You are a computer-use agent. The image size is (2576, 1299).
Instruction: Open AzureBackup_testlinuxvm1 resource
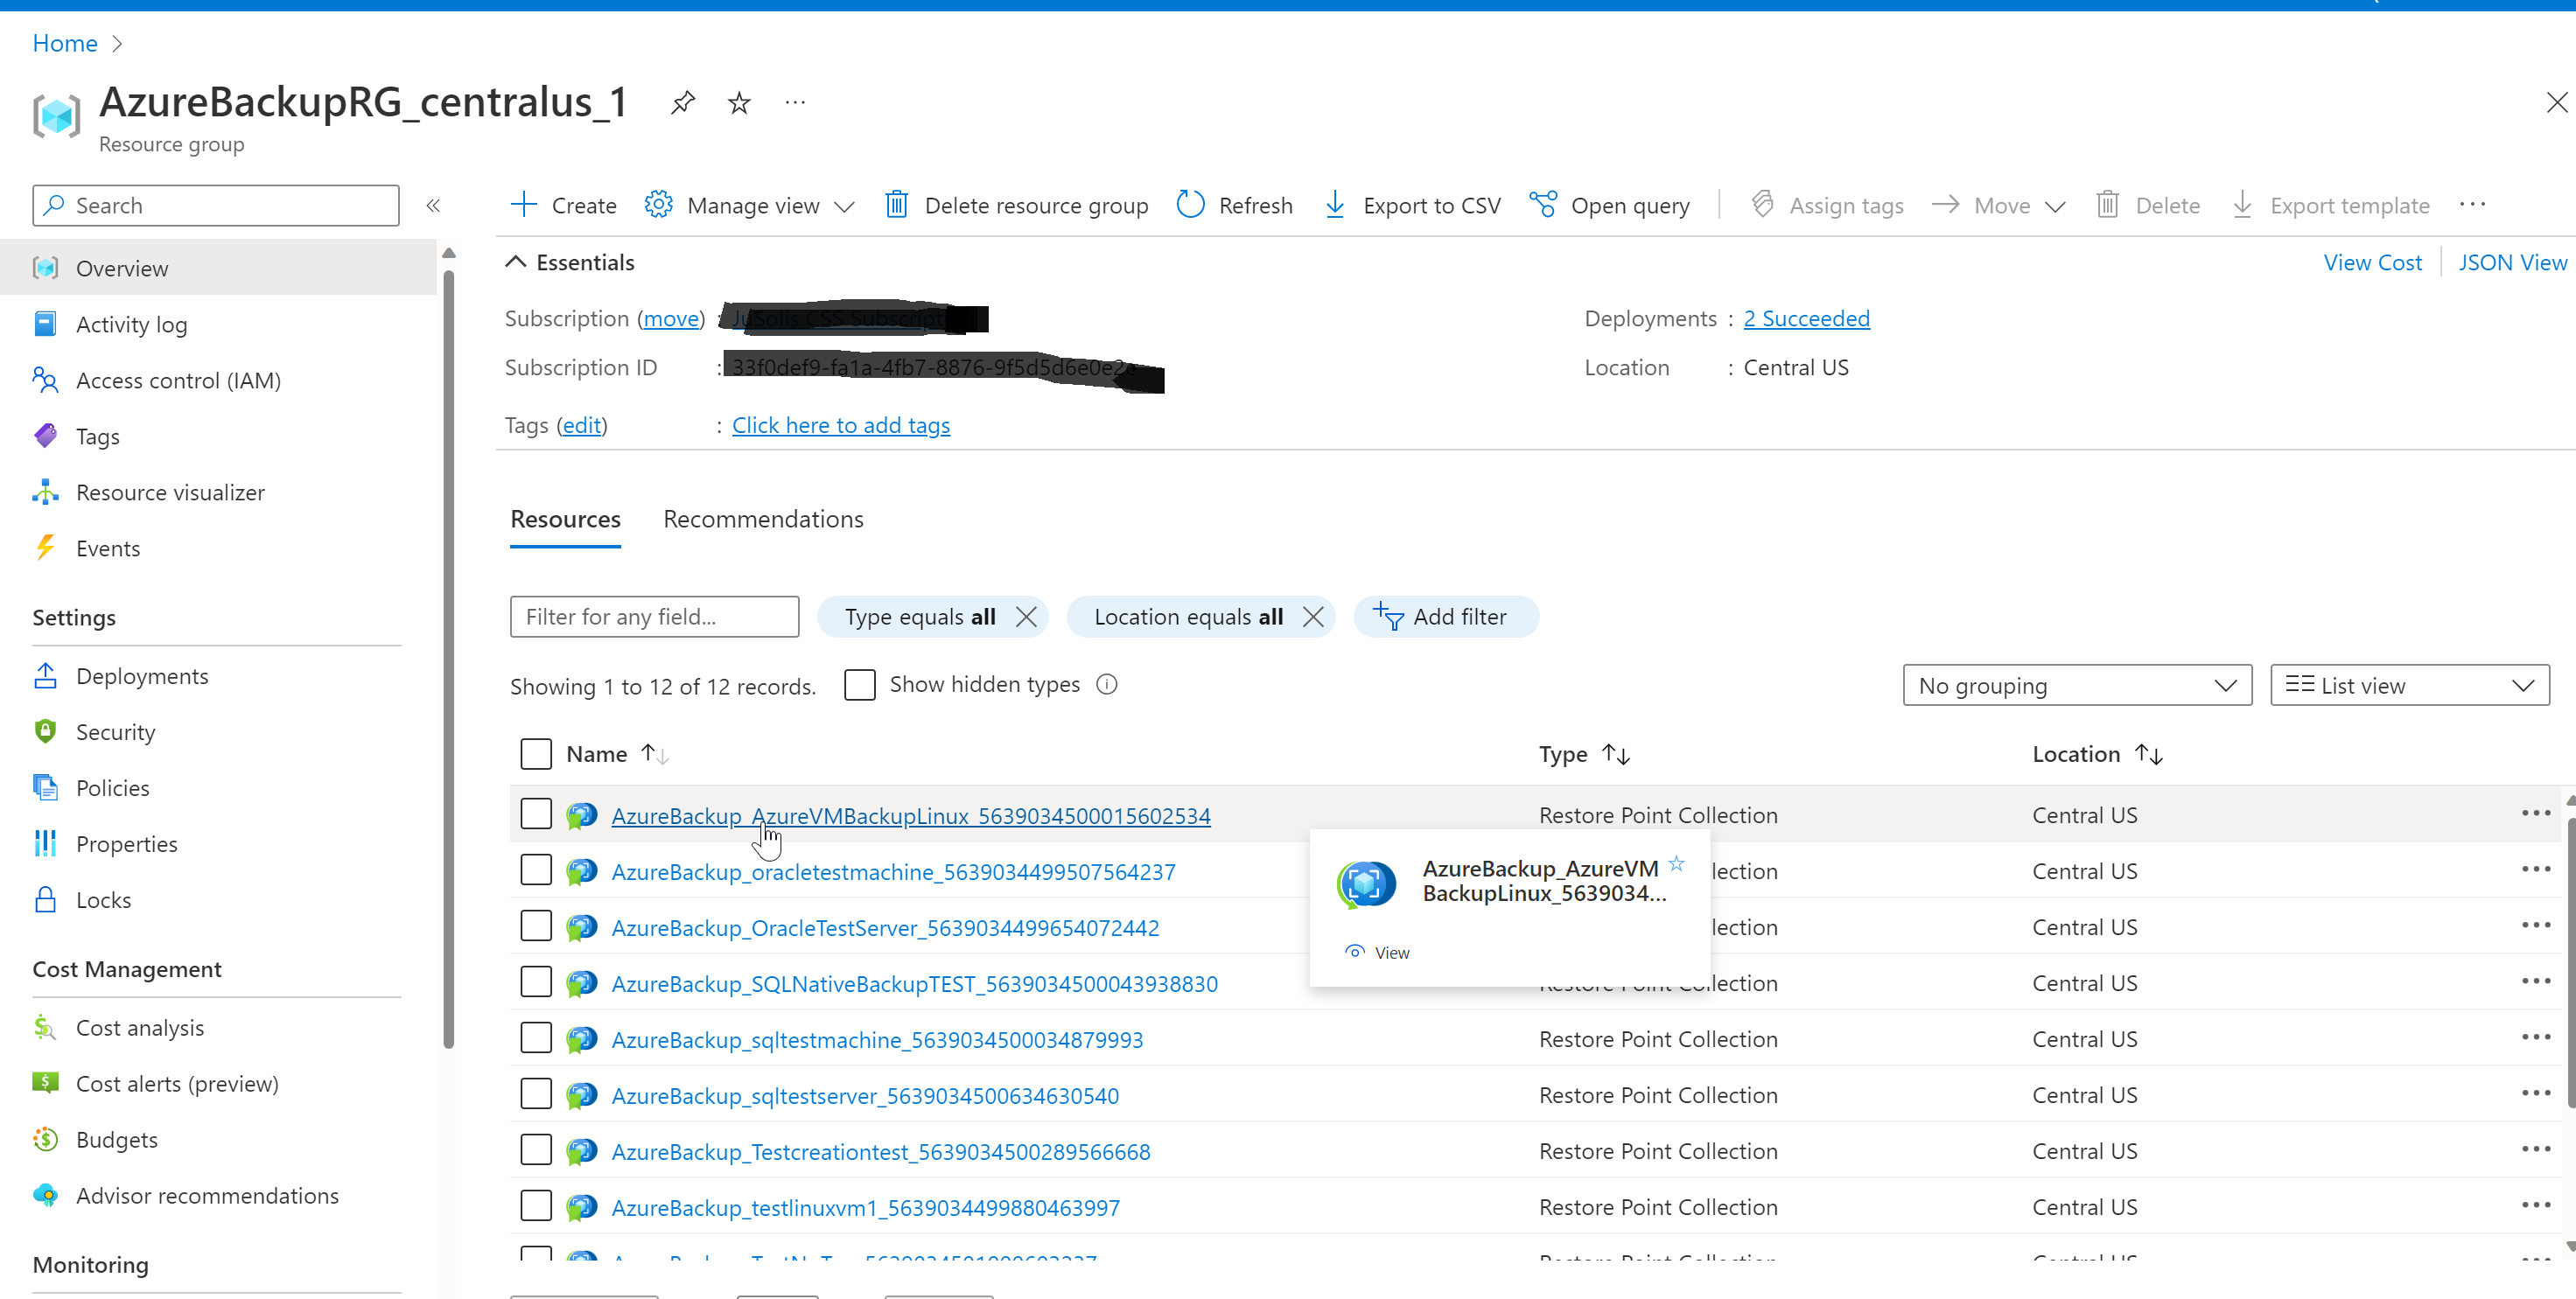point(865,1207)
